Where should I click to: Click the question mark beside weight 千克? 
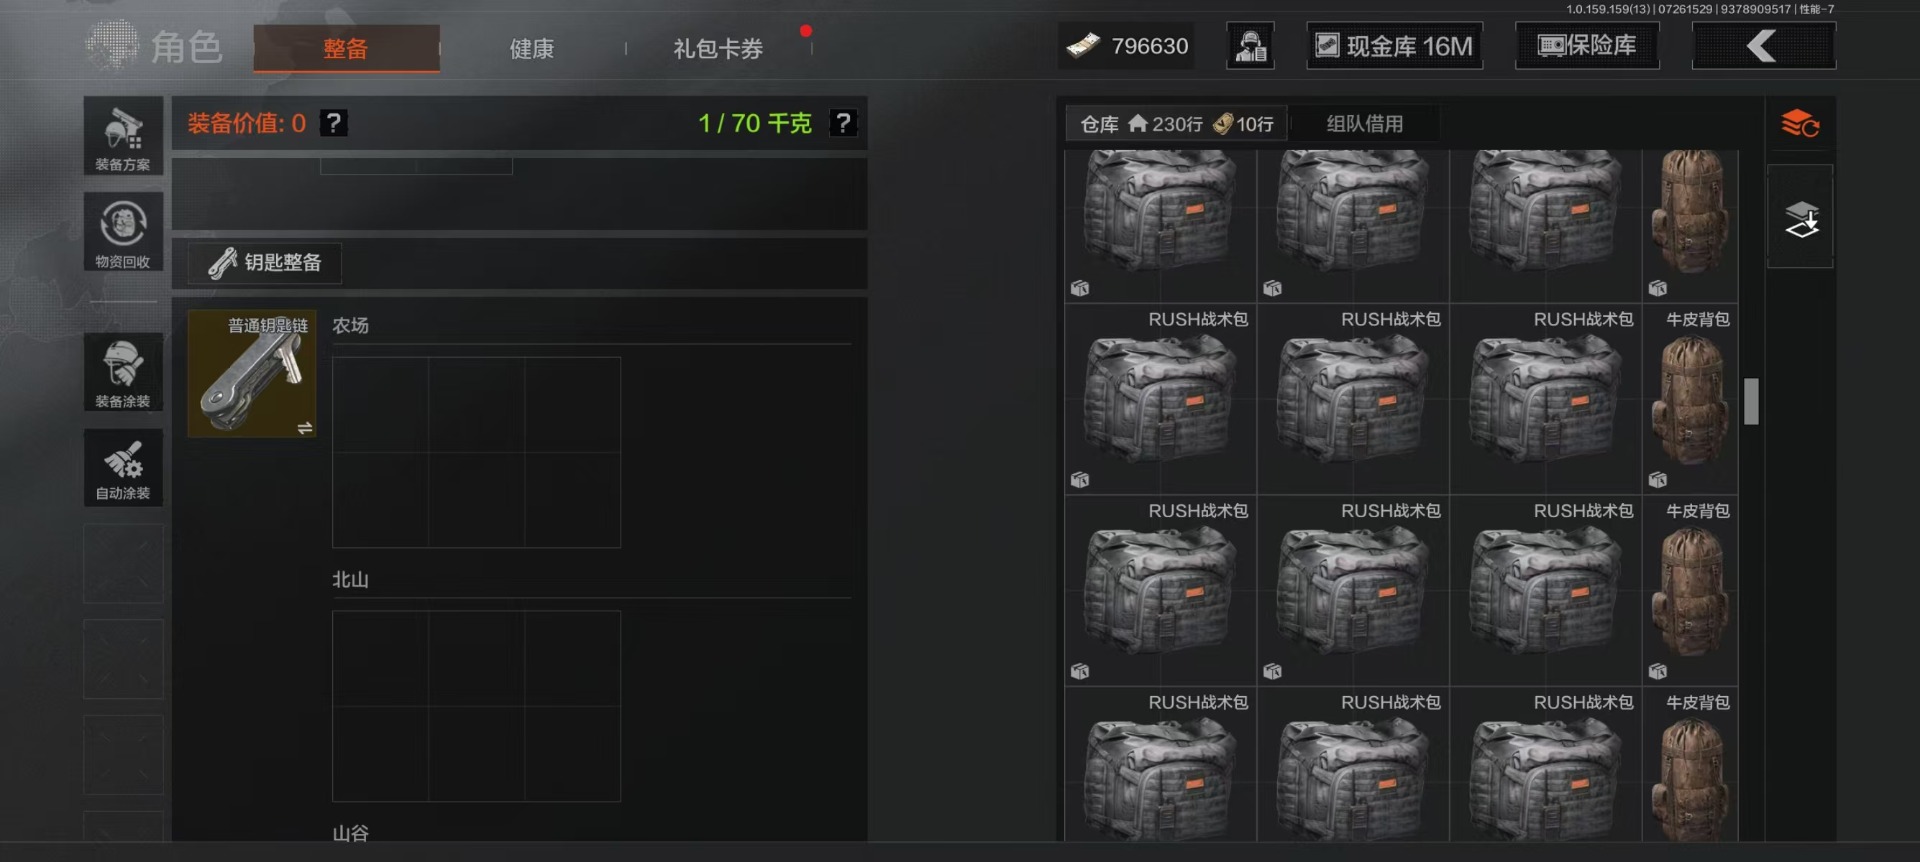844,123
